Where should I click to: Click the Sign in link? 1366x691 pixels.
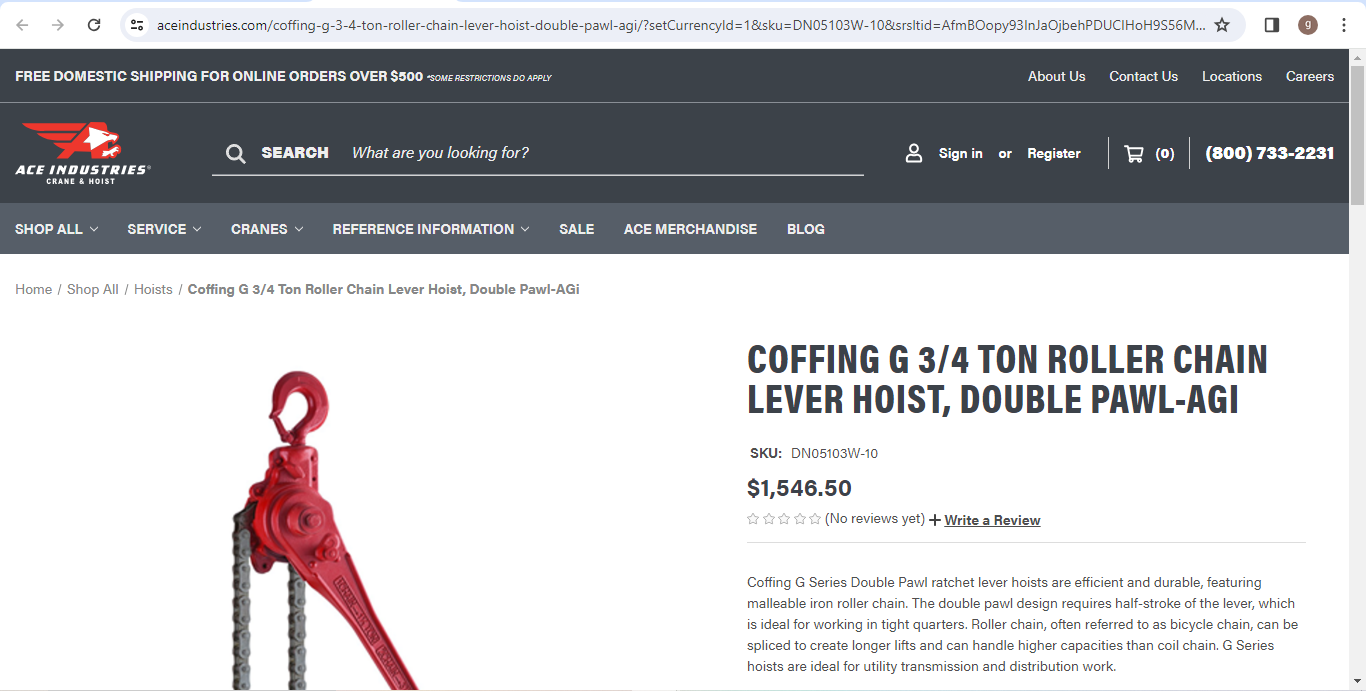pos(960,153)
